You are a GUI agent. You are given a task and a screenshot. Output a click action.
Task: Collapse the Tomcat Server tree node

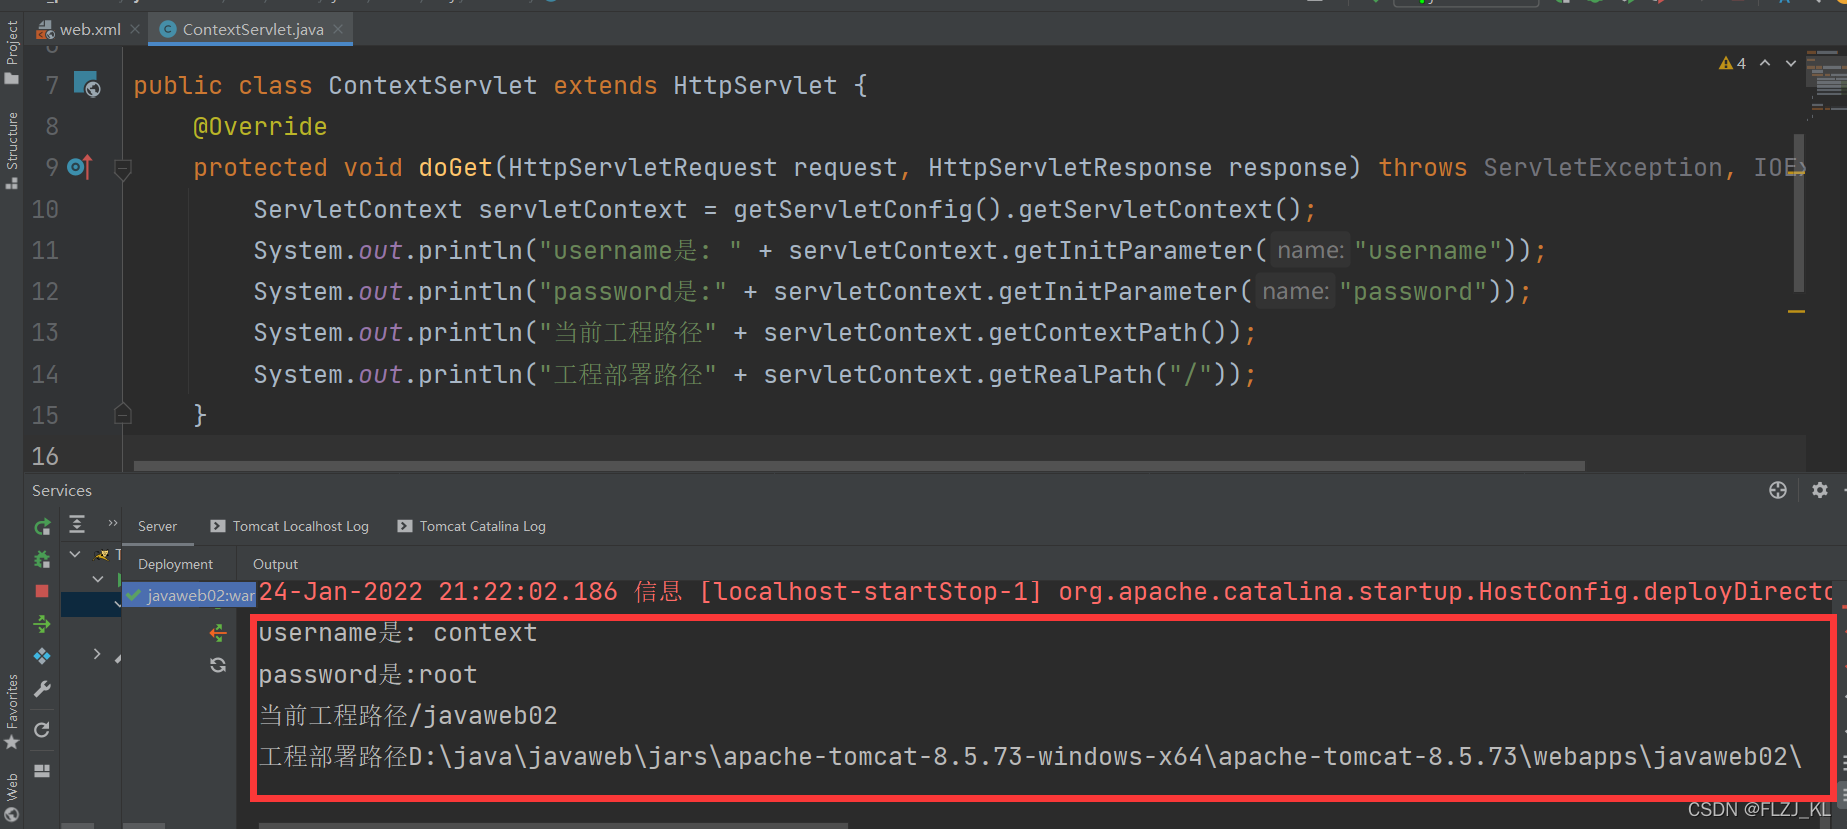click(75, 554)
